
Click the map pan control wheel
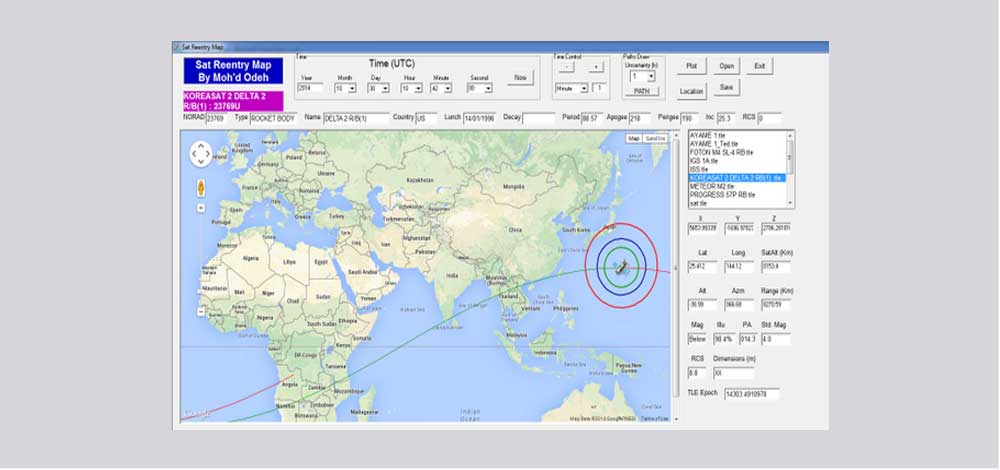pyautogui.click(x=201, y=154)
